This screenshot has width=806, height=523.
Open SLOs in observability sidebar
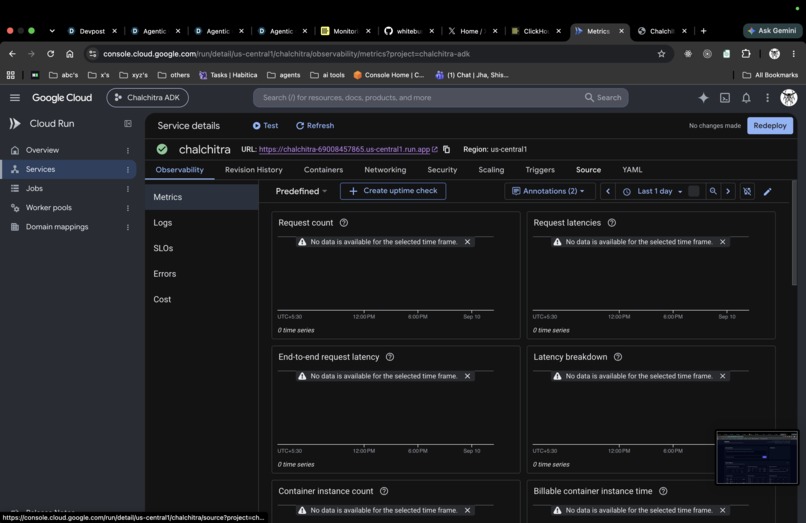pos(202,248)
